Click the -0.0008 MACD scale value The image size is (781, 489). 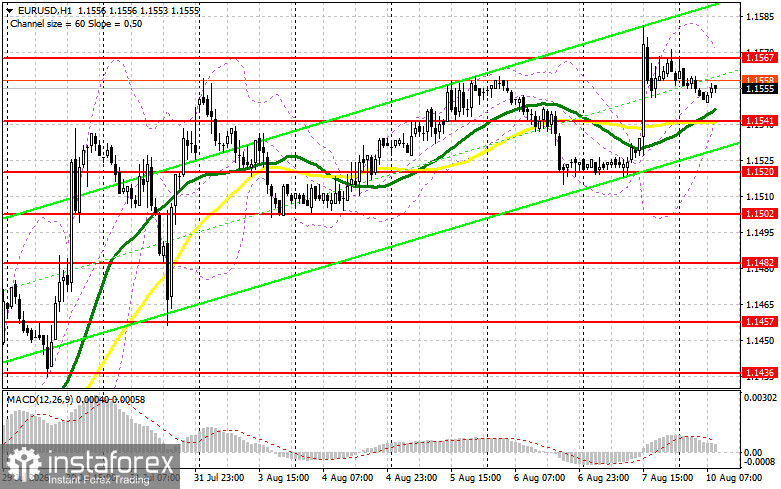[x=759, y=462]
